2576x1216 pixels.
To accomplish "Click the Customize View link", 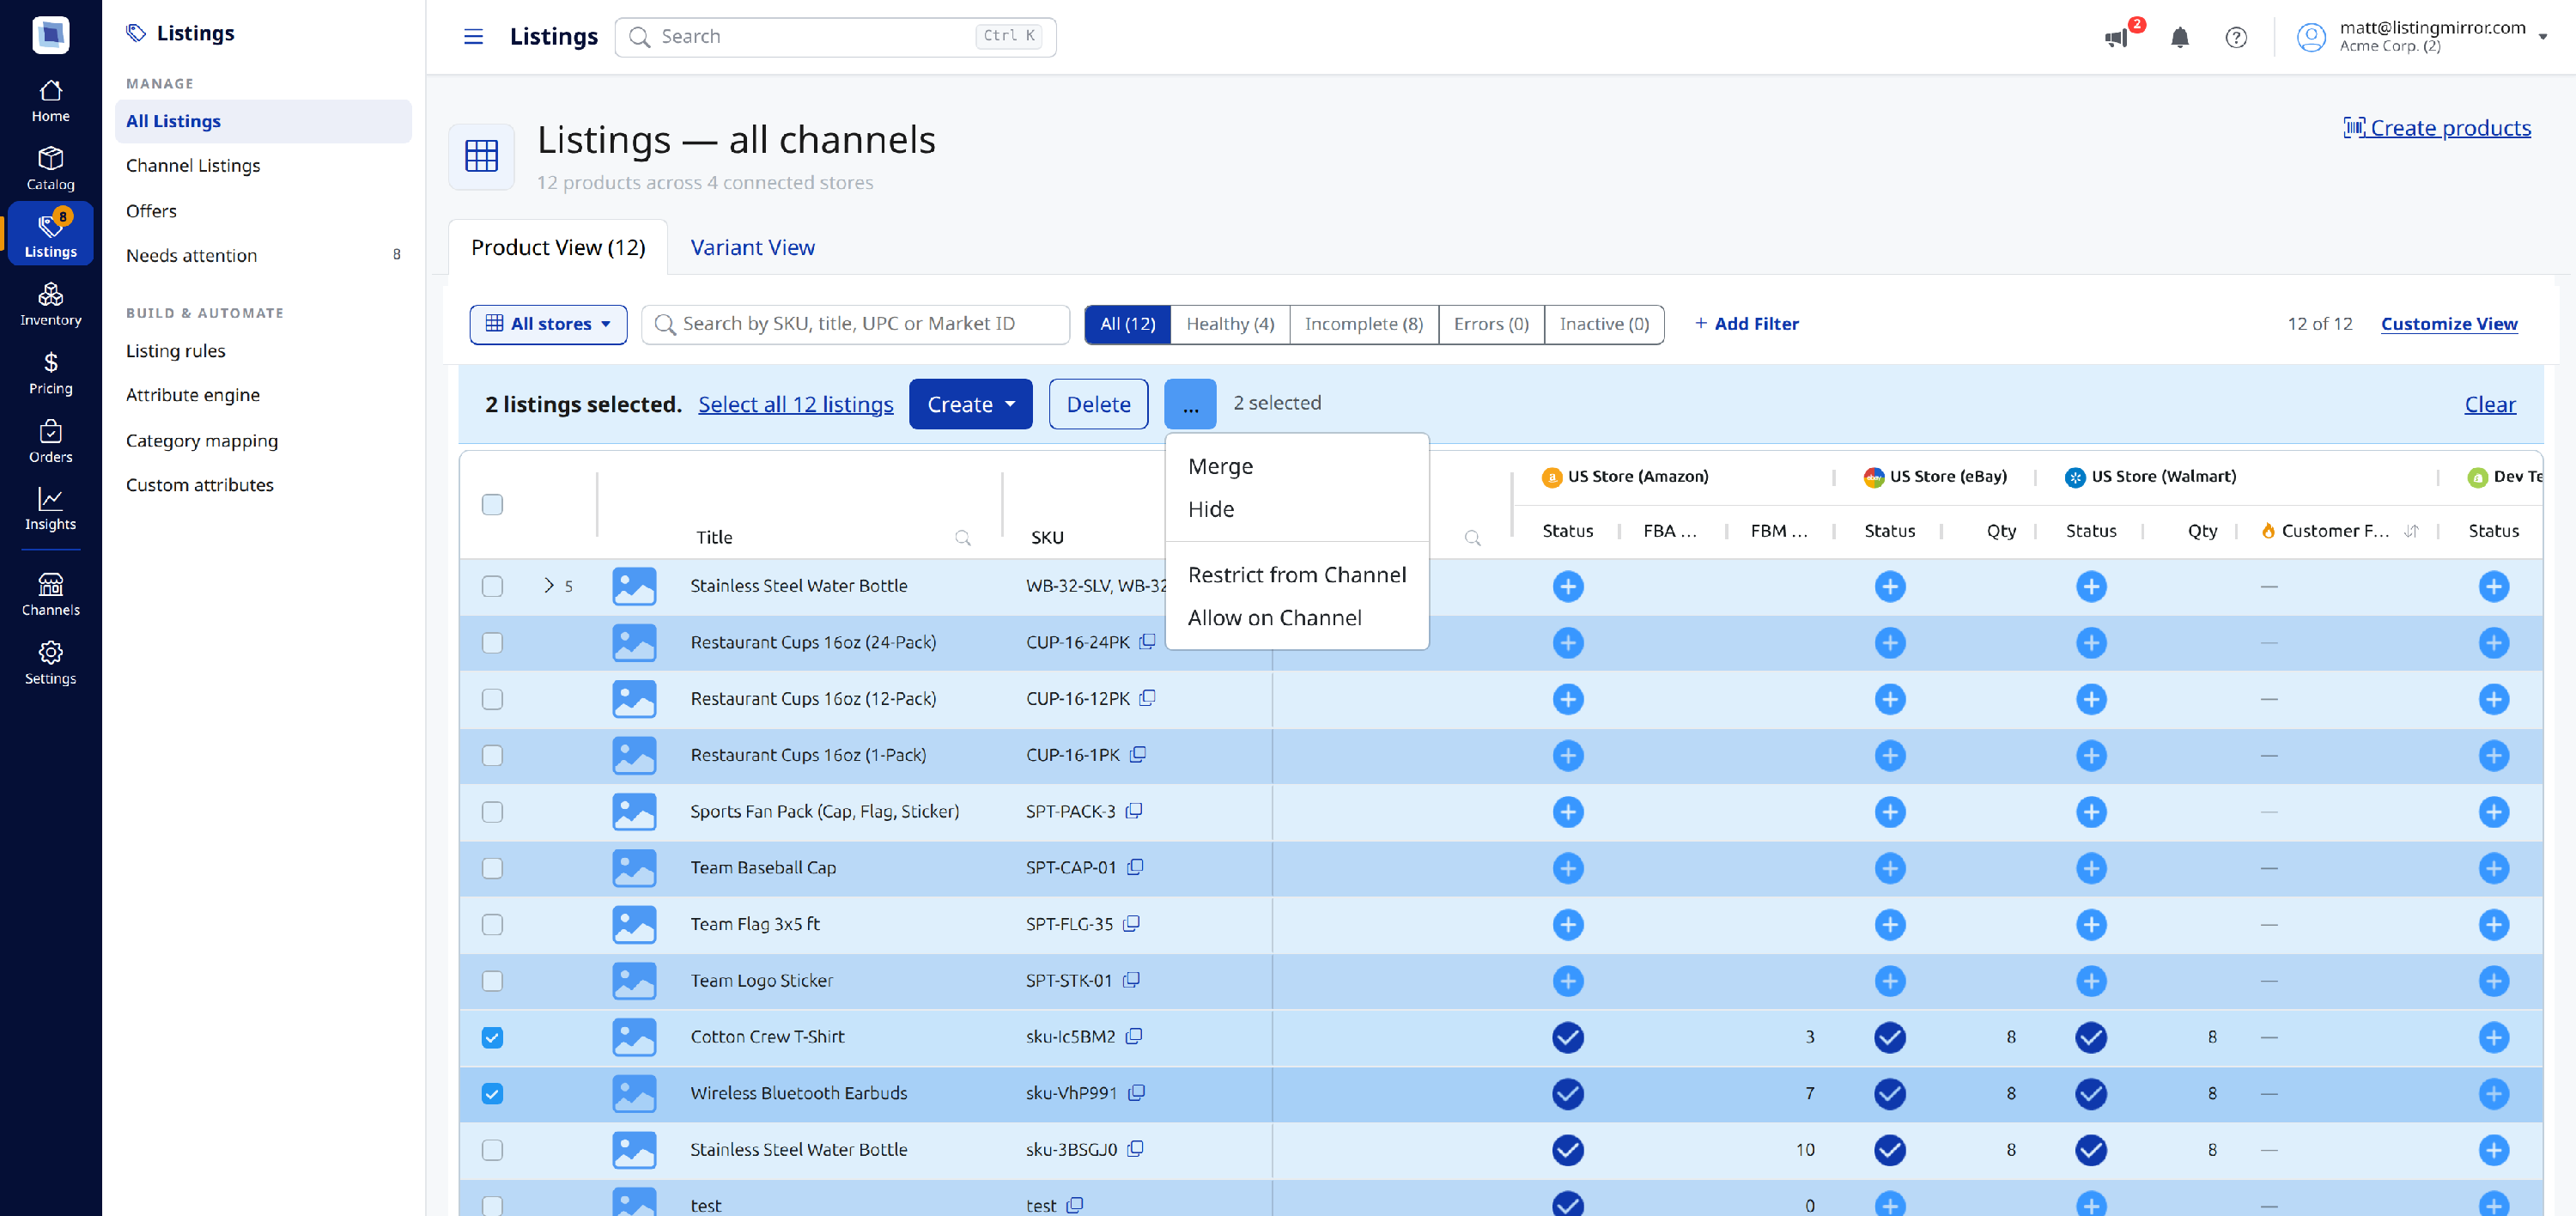I will (2448, 323).
